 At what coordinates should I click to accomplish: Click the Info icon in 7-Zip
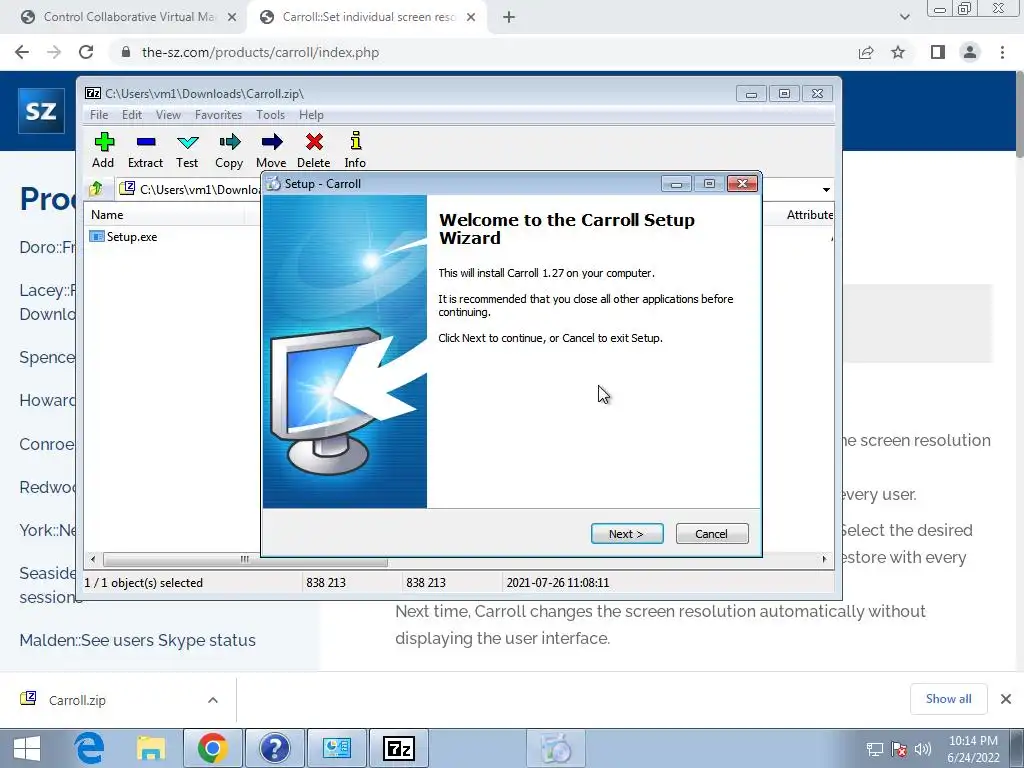tap(355, 150)
